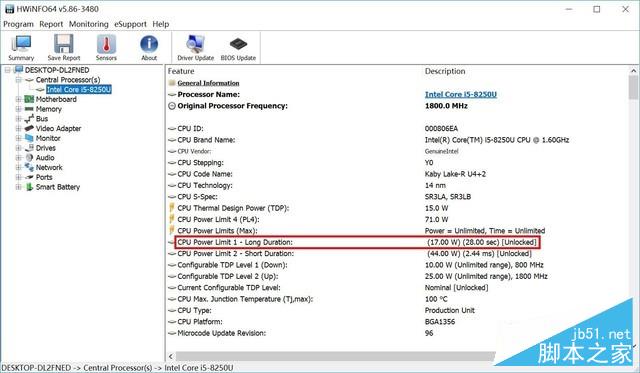The image size is (640, 373).
Task: Select CPU Max. Junction Temperature row
Action: pyautogui.click(x=398, y=299)
